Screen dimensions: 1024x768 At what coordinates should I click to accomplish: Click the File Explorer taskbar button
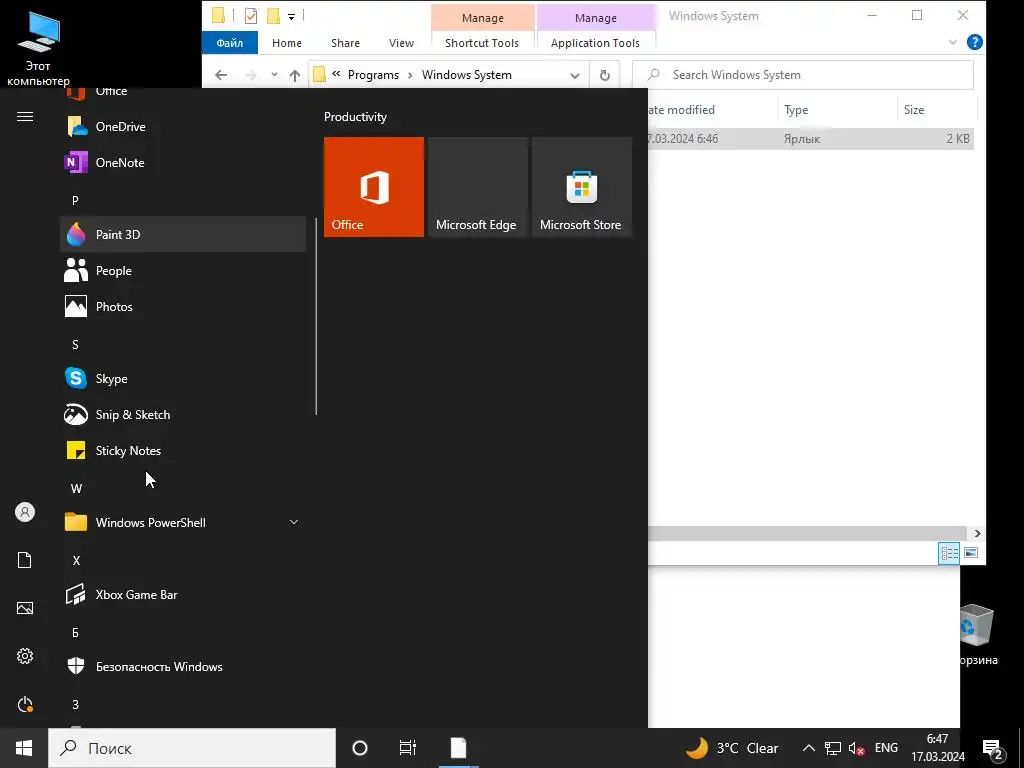[458, 748]
